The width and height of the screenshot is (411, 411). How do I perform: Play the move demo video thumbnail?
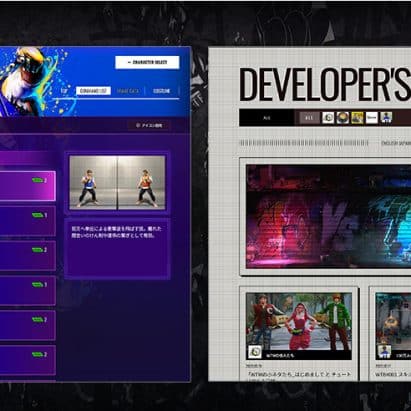point(117,183)
